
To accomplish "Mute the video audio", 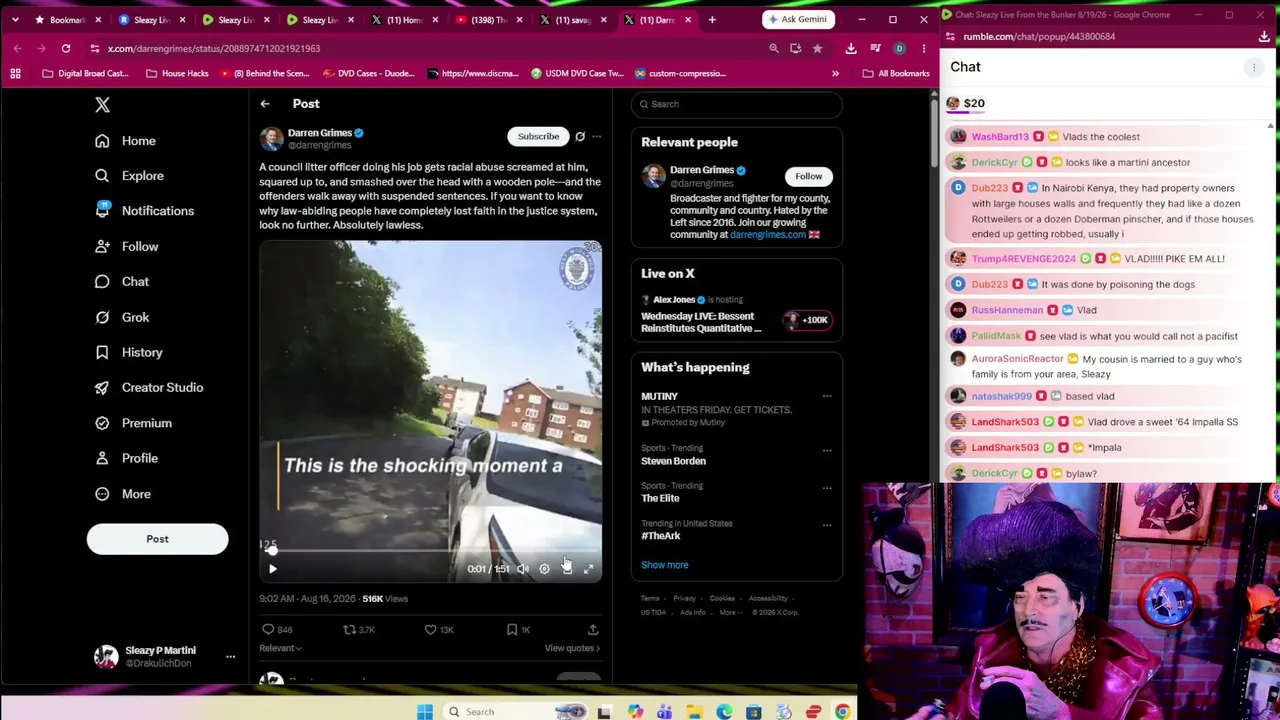I will [x=522, y=569].
